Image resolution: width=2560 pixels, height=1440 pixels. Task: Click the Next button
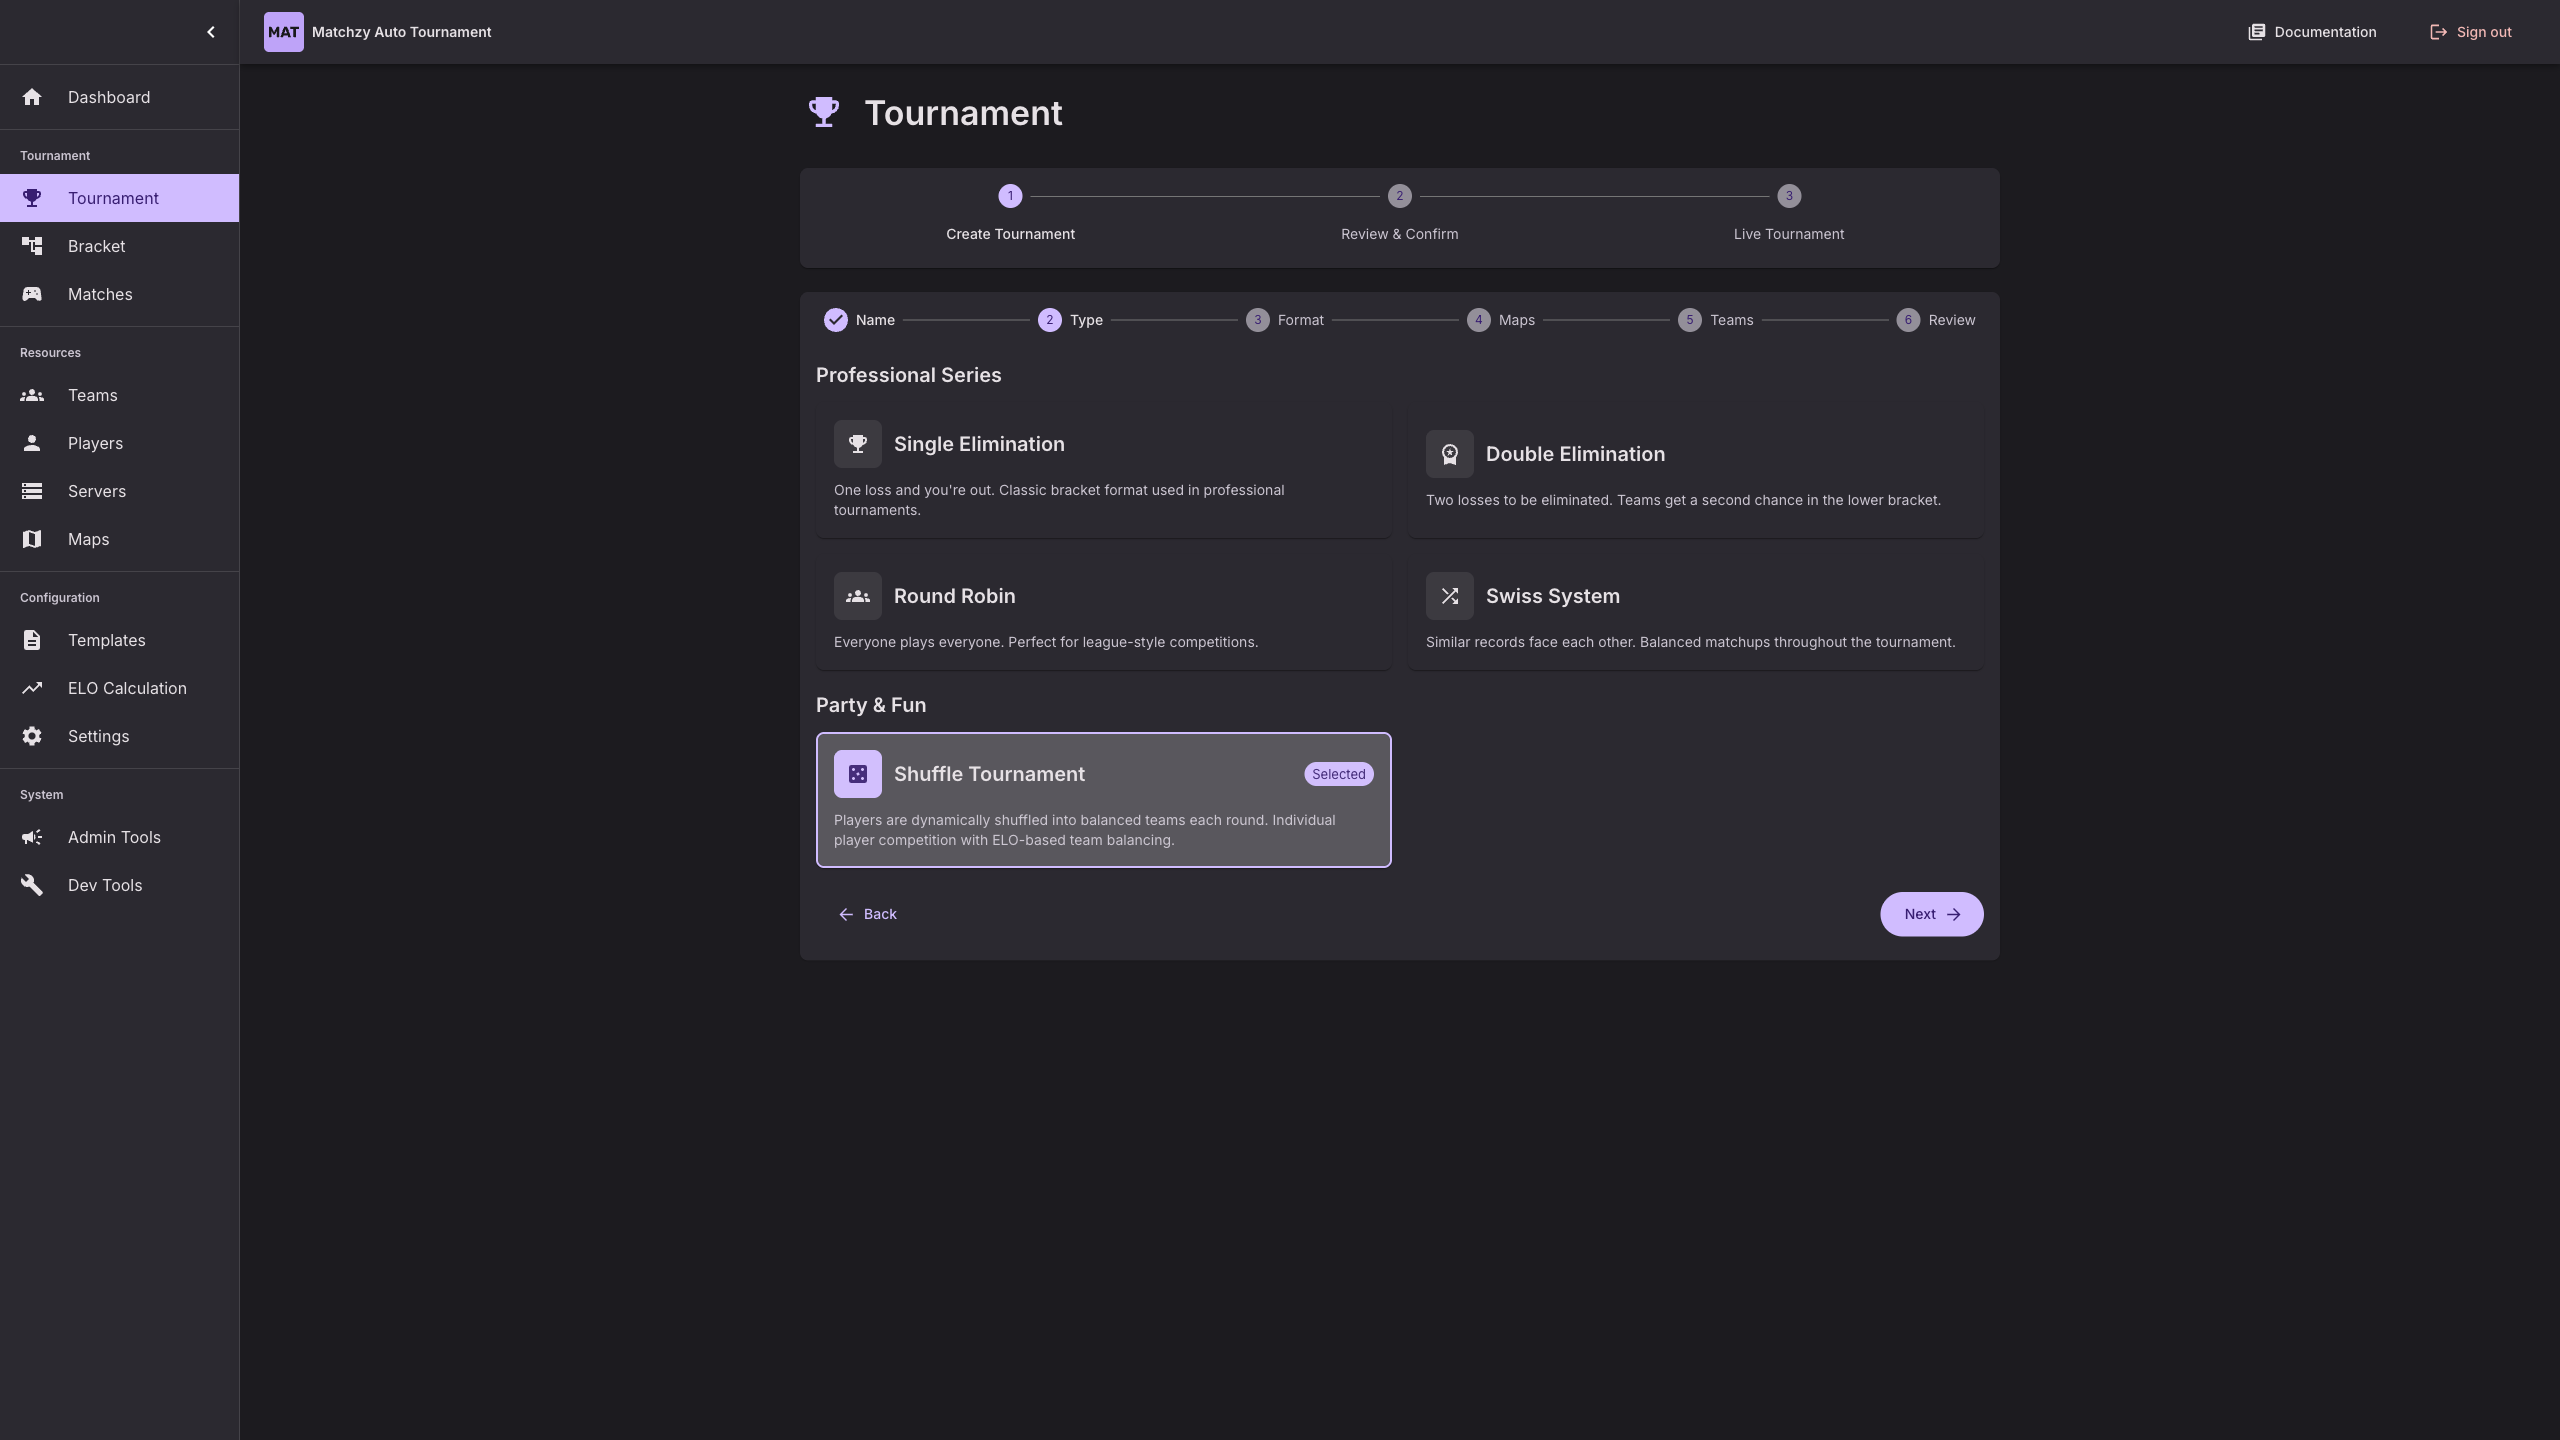pyautogui.click(x=1931, y=914)
